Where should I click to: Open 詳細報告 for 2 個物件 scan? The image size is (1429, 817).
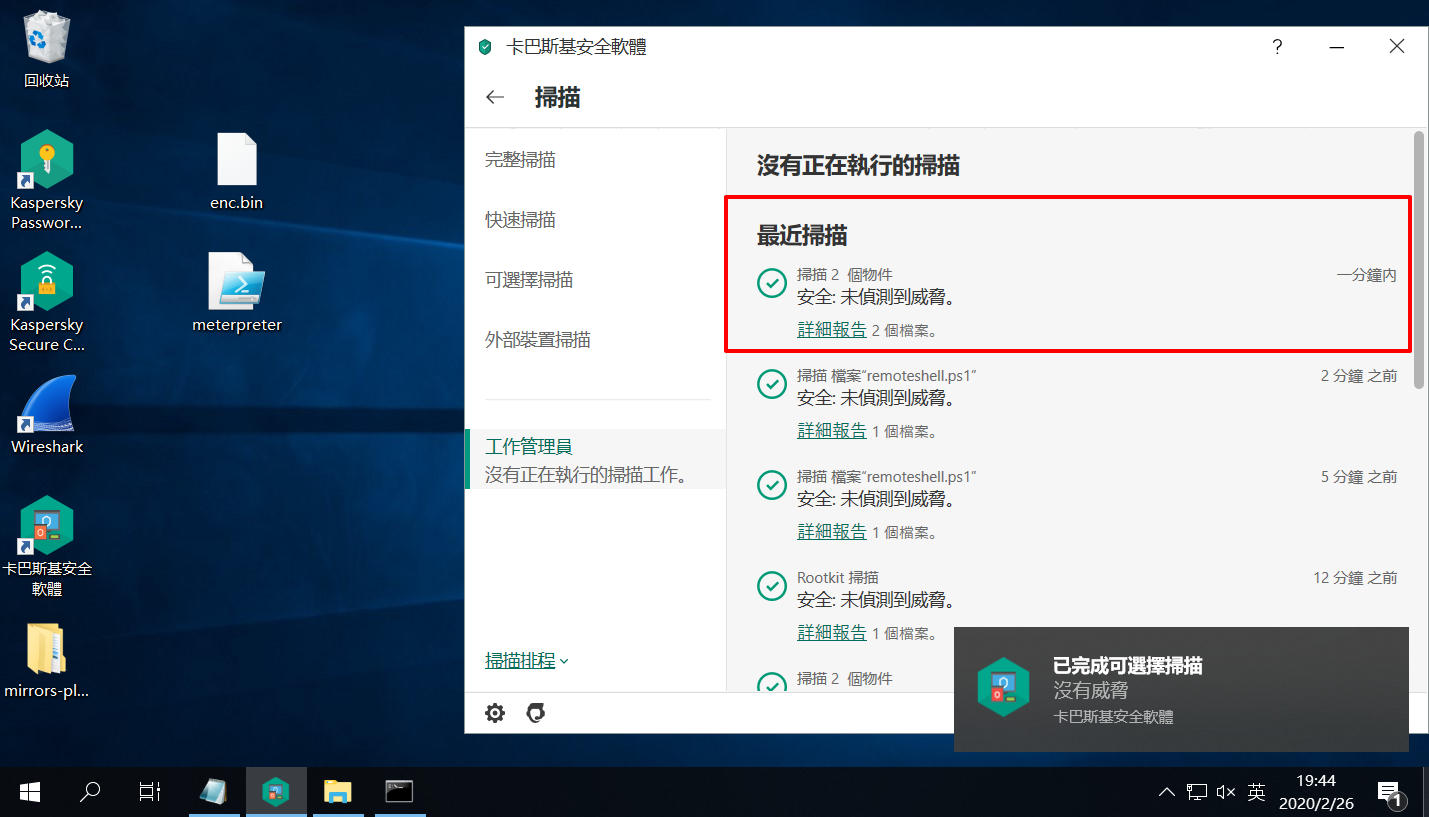[832, 330]
